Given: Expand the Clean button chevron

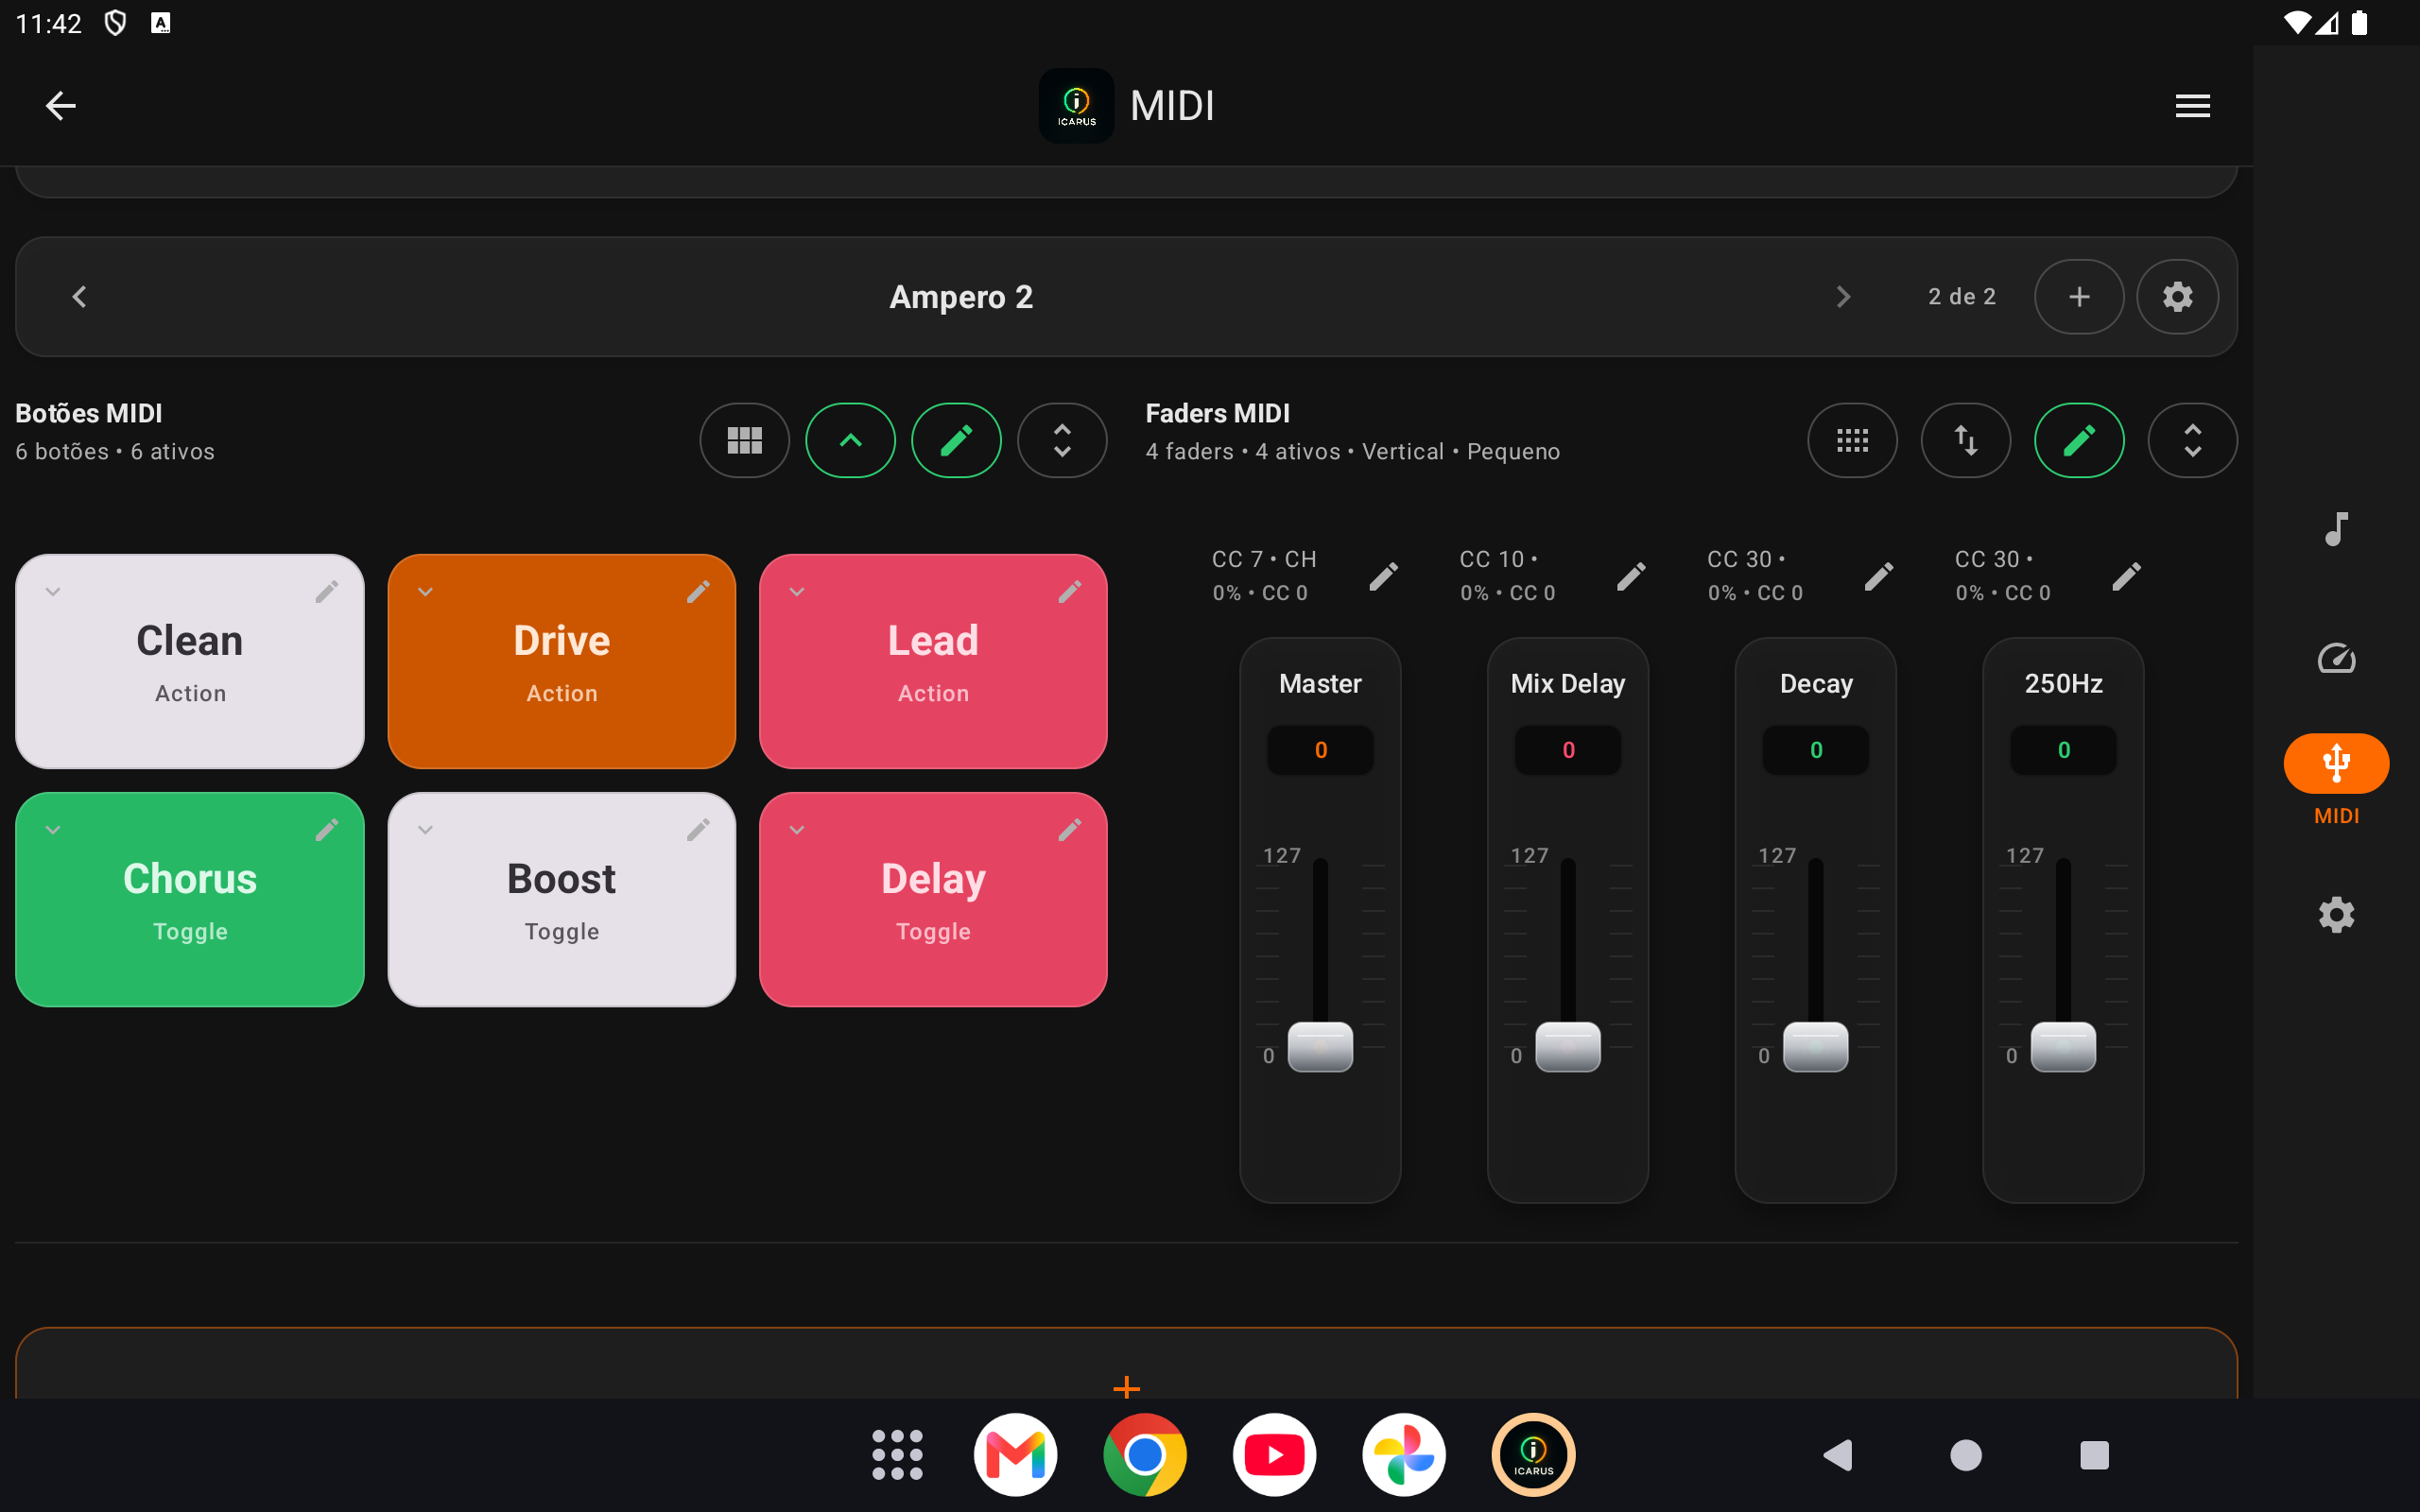Looking at the screenshot, I should [x=53, y=592].
